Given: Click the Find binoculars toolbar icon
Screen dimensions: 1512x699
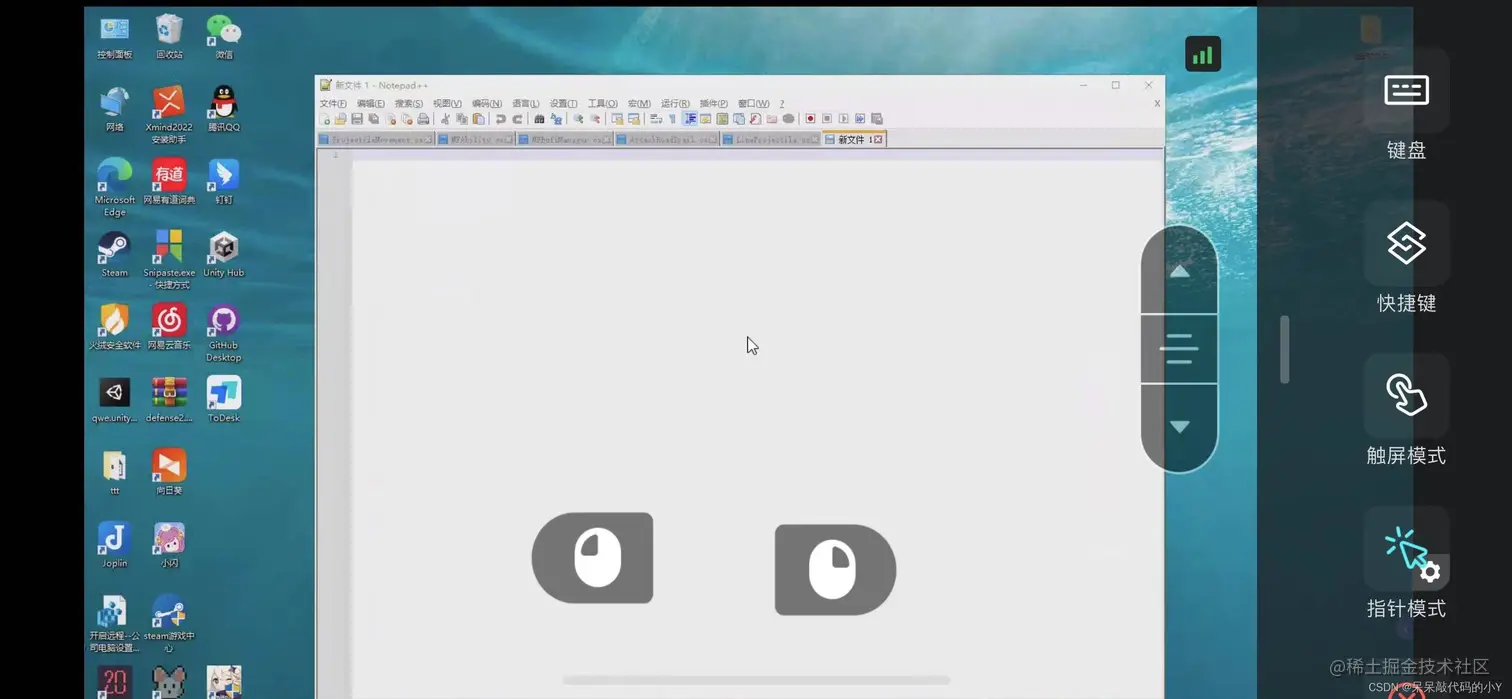Looking at the screenshot, I should click(539, 119).
